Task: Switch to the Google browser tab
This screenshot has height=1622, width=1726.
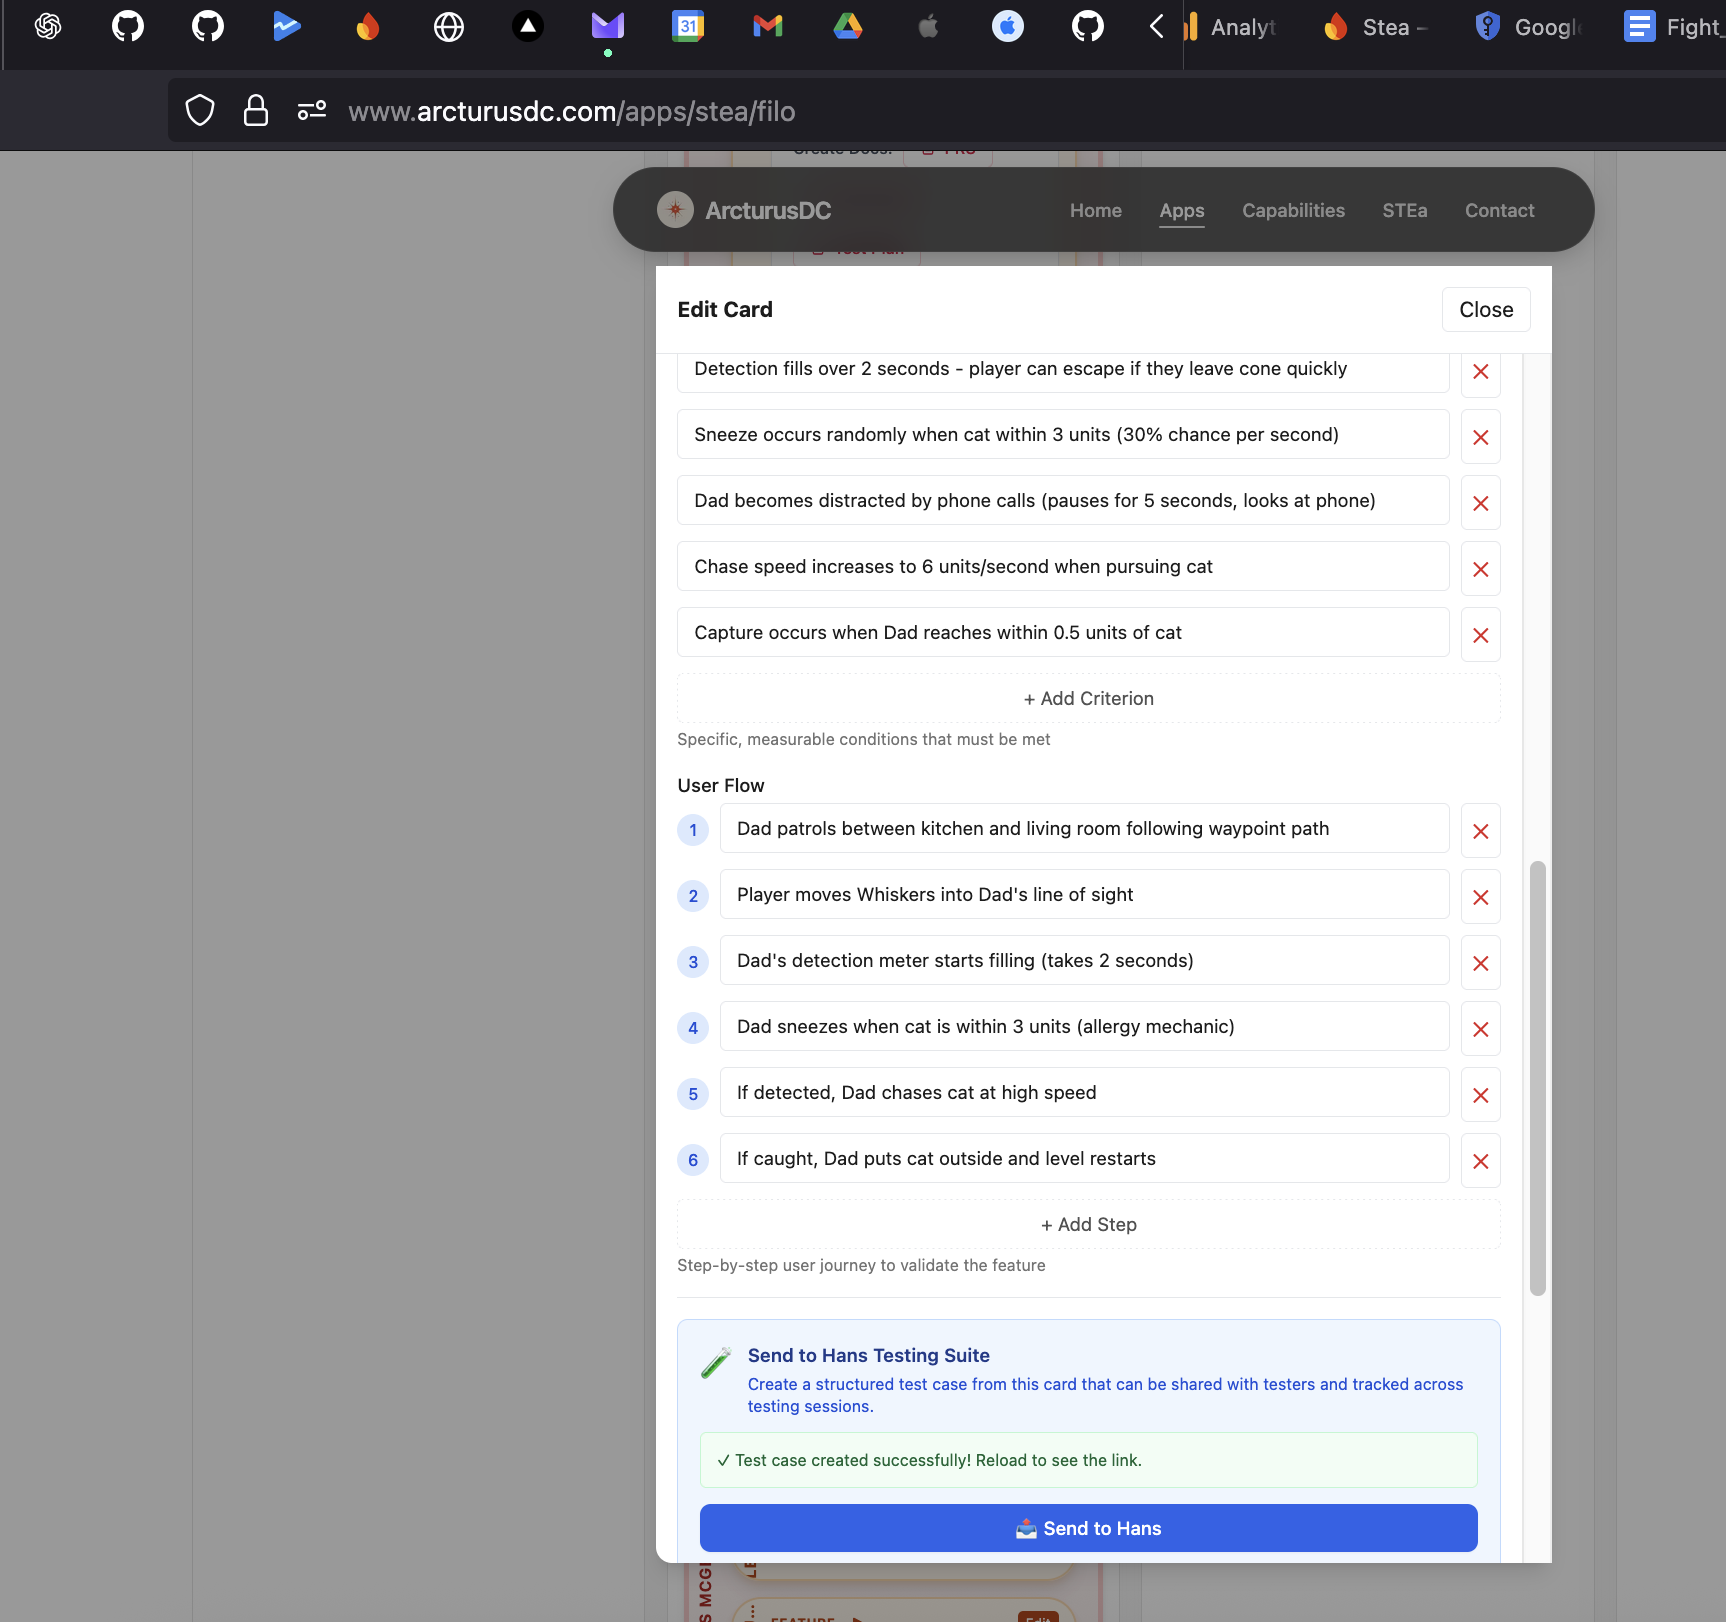Action: point(1531,27)
